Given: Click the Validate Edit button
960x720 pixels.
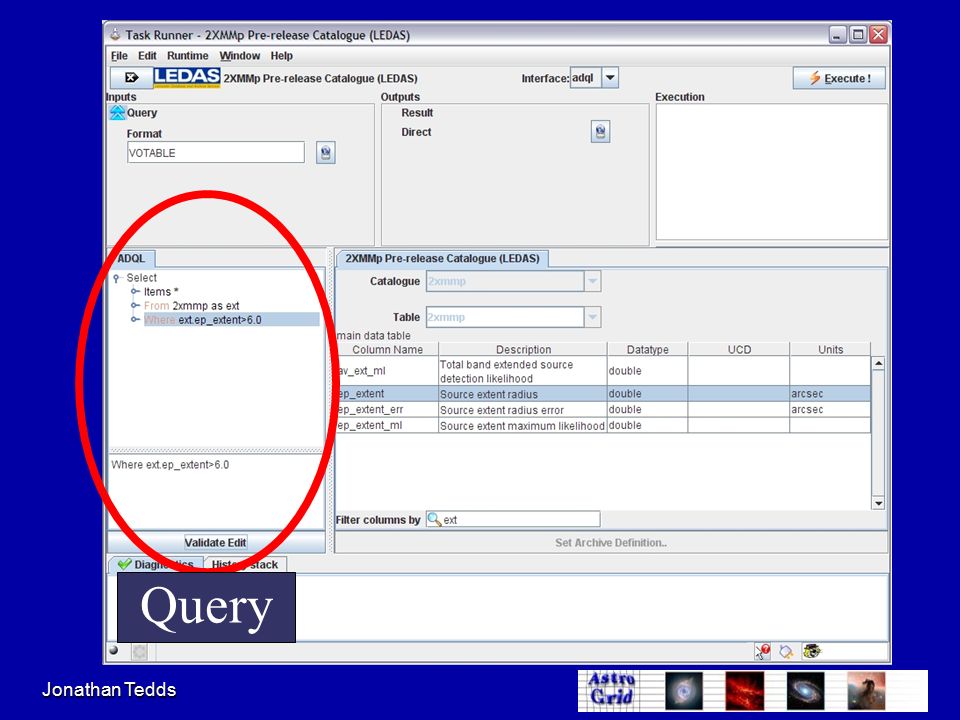Looking at the screenshot, I should click(x=216, y=542).
